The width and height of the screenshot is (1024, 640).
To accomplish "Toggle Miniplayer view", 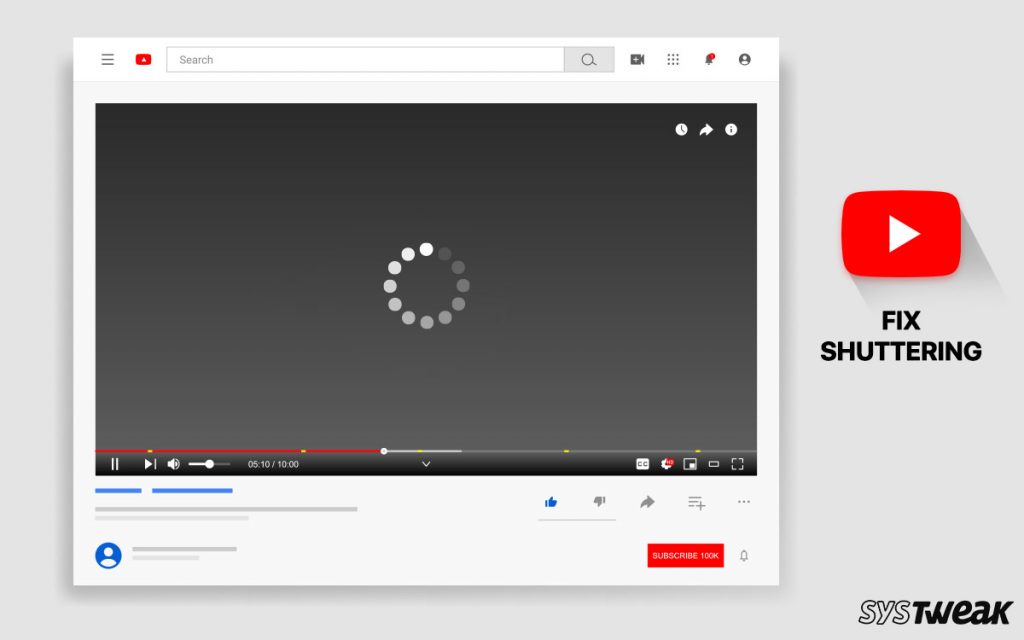I will coord(714,464).
